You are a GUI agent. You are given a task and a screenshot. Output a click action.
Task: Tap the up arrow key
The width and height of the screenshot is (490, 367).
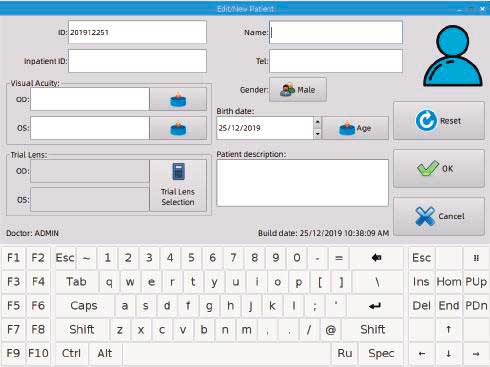point(449,329)
